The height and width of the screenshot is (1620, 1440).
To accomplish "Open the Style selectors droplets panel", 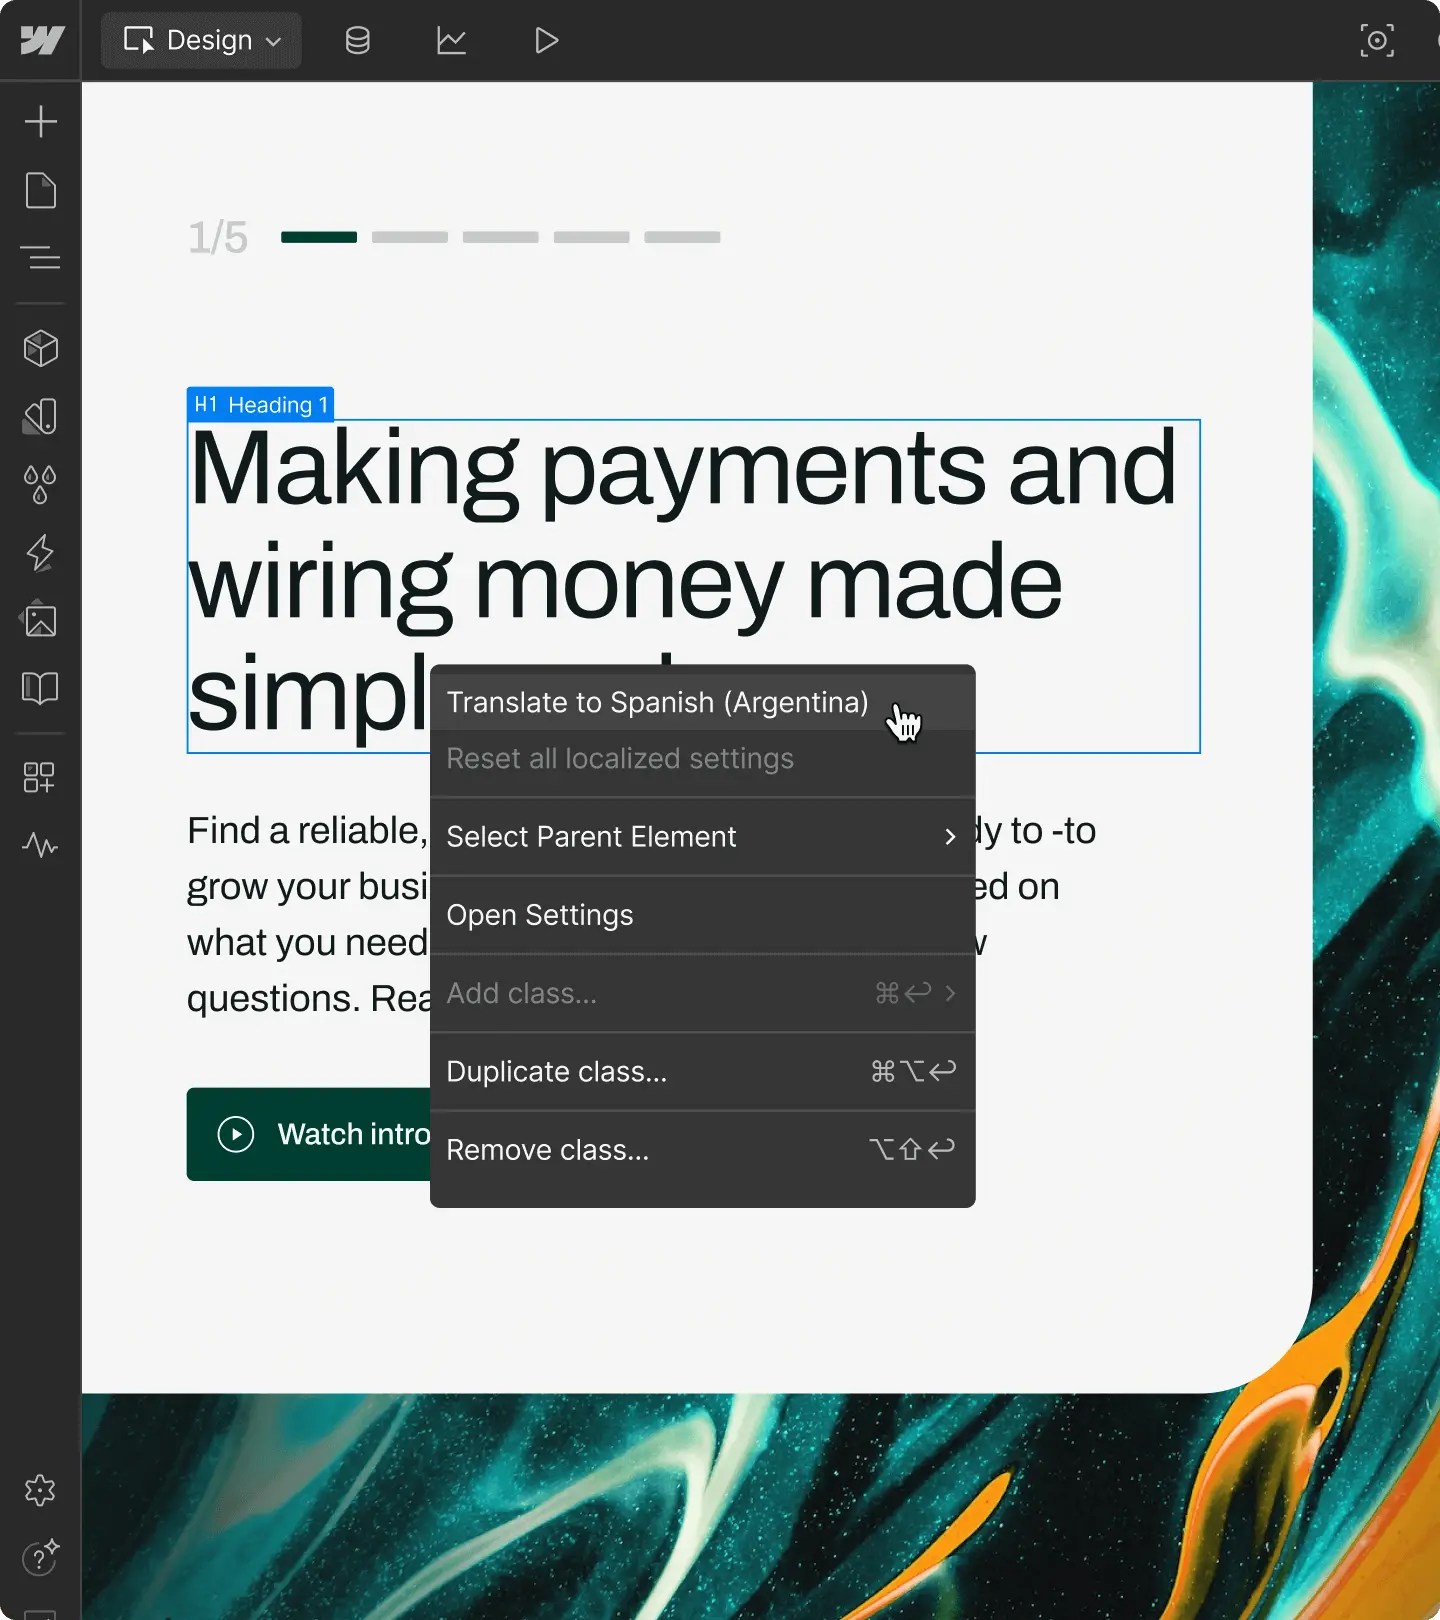I will coord(40,484).
